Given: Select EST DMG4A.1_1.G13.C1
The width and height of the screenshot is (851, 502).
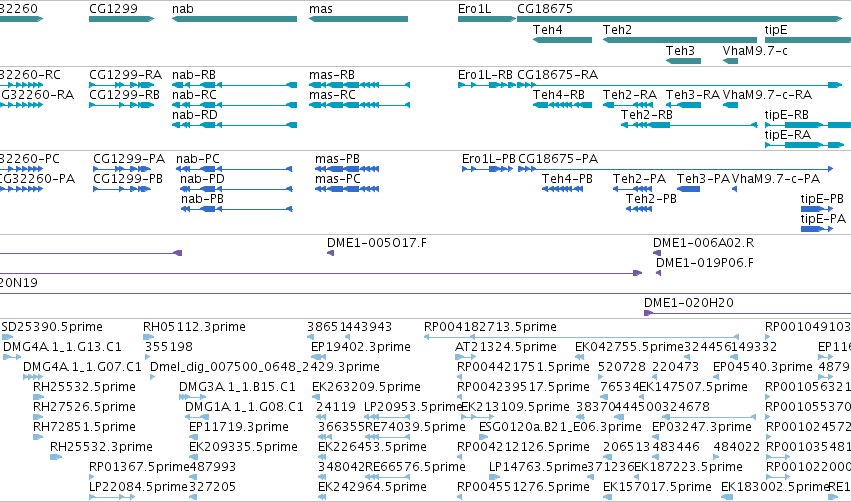Looking at the screenshot, I should point(12,357).
